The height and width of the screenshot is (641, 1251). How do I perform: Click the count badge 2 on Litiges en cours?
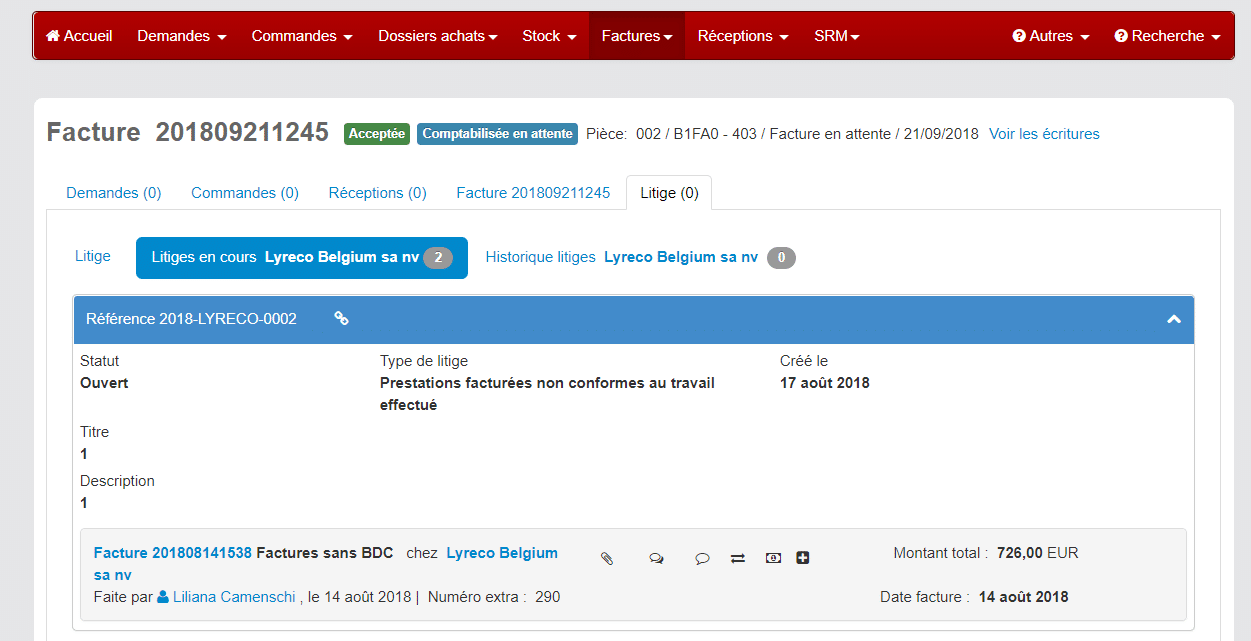point(438,258)
